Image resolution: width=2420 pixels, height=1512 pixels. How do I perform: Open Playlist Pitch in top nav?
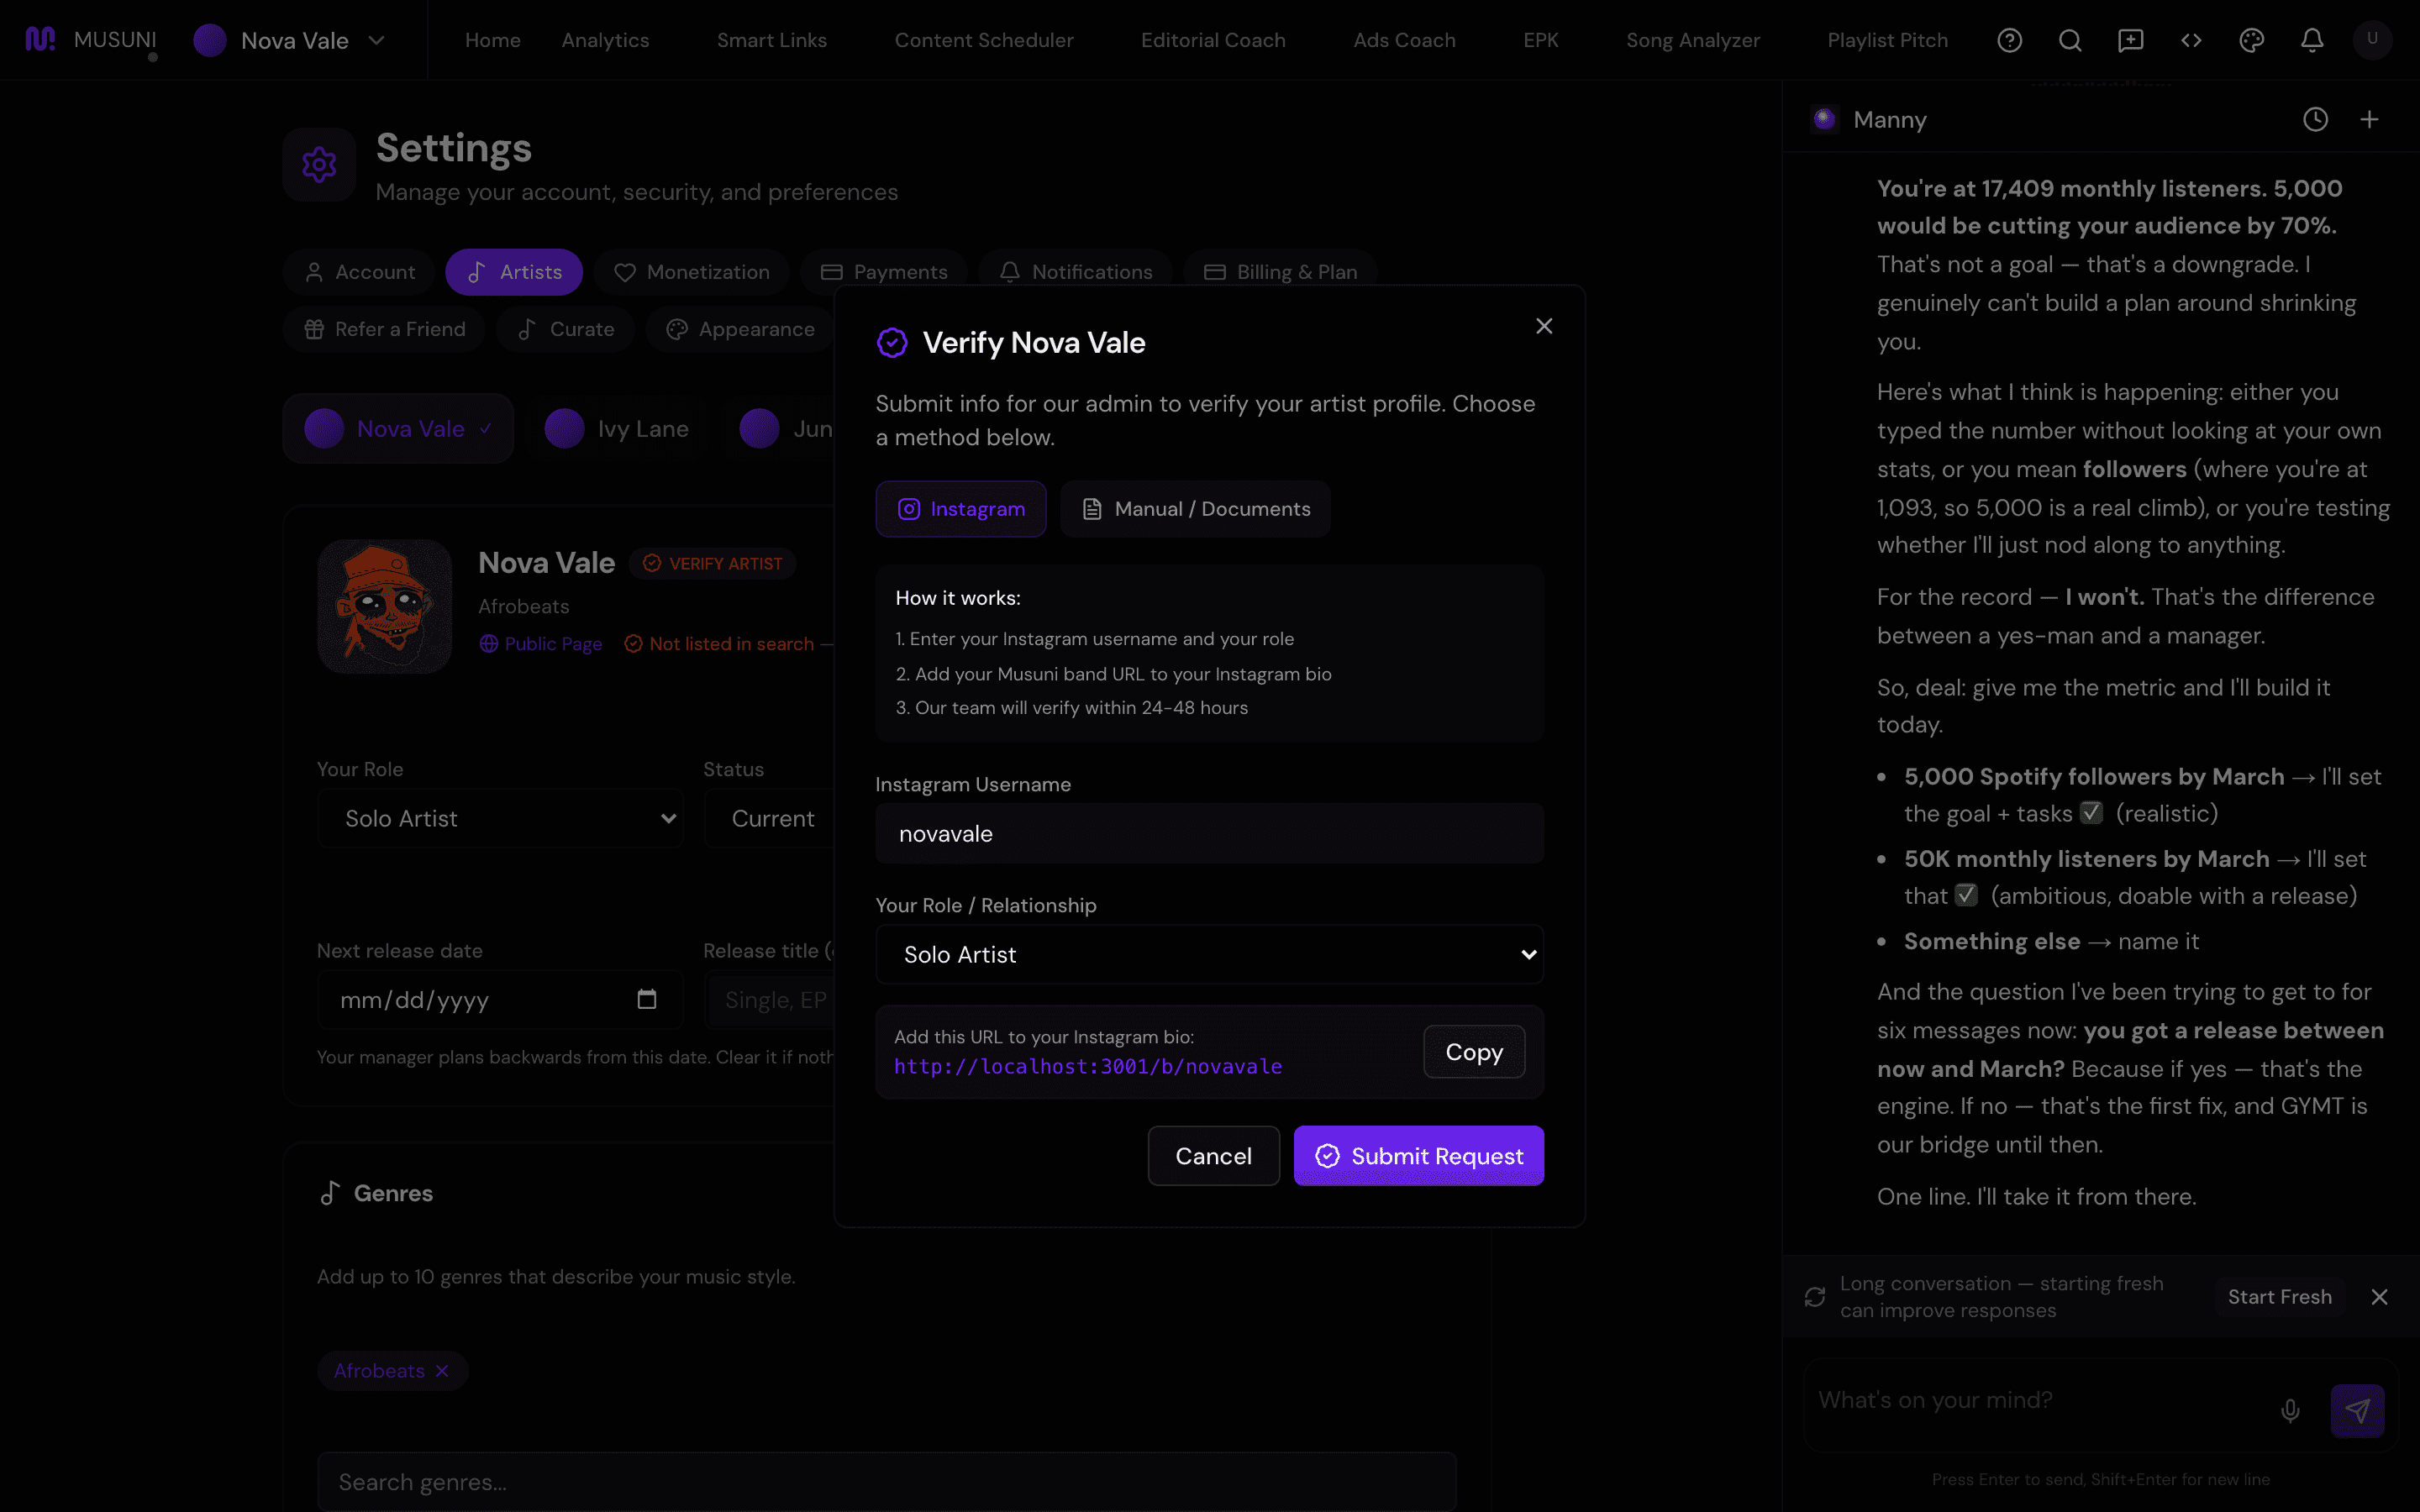pos(1887,40)
